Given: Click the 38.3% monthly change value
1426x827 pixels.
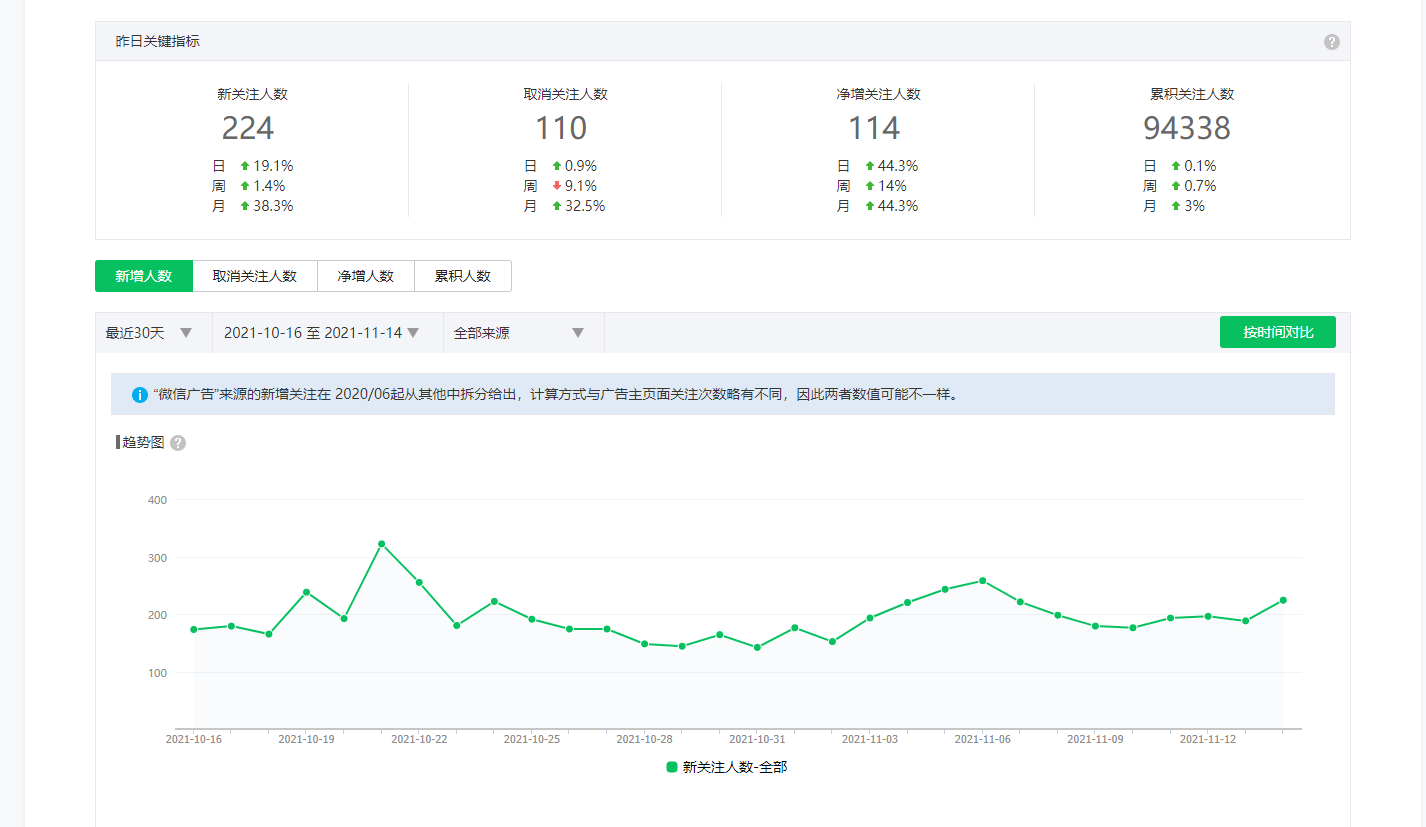Looking at the screenshot, I should [273, 206].
